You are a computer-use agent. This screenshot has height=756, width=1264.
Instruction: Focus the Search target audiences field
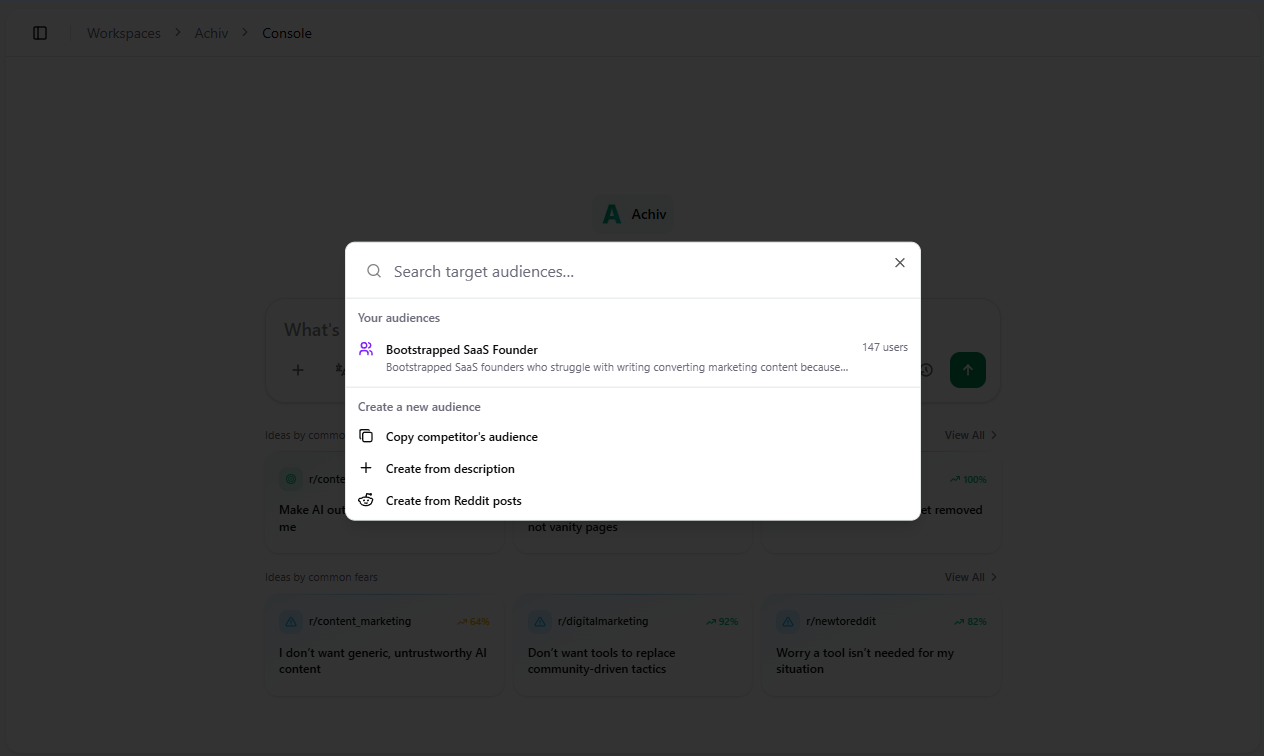[633, 271]
